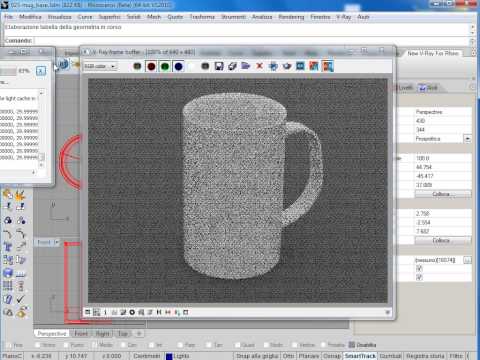The width and height of the screenshot is (480, 360).
Task: Toggle red channel in V-Ray frame buffer
Action: point(151,66)
